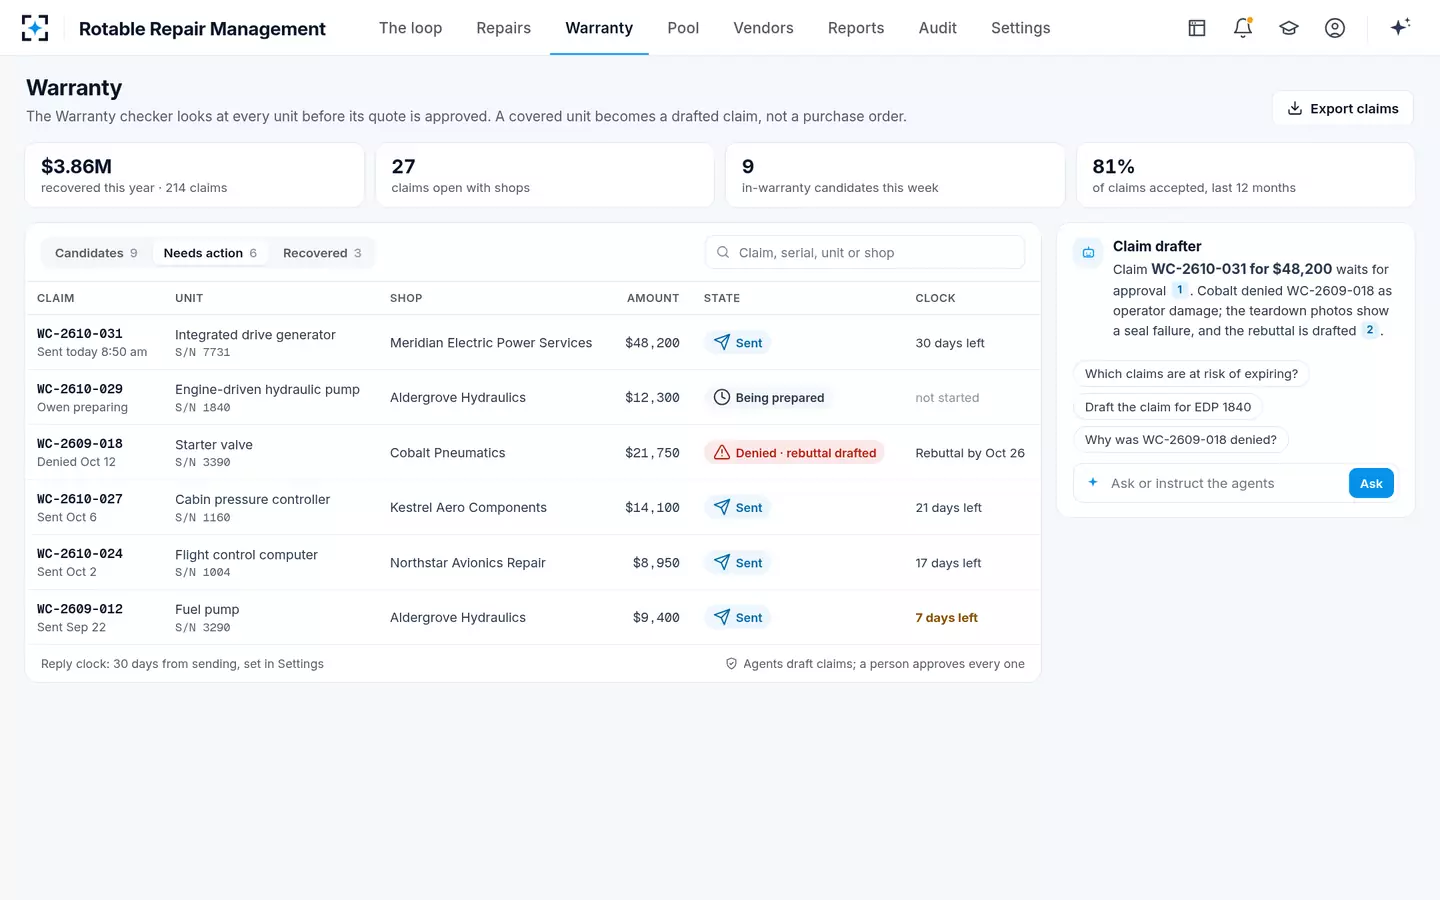Open claim WC-2610-029

80,389
